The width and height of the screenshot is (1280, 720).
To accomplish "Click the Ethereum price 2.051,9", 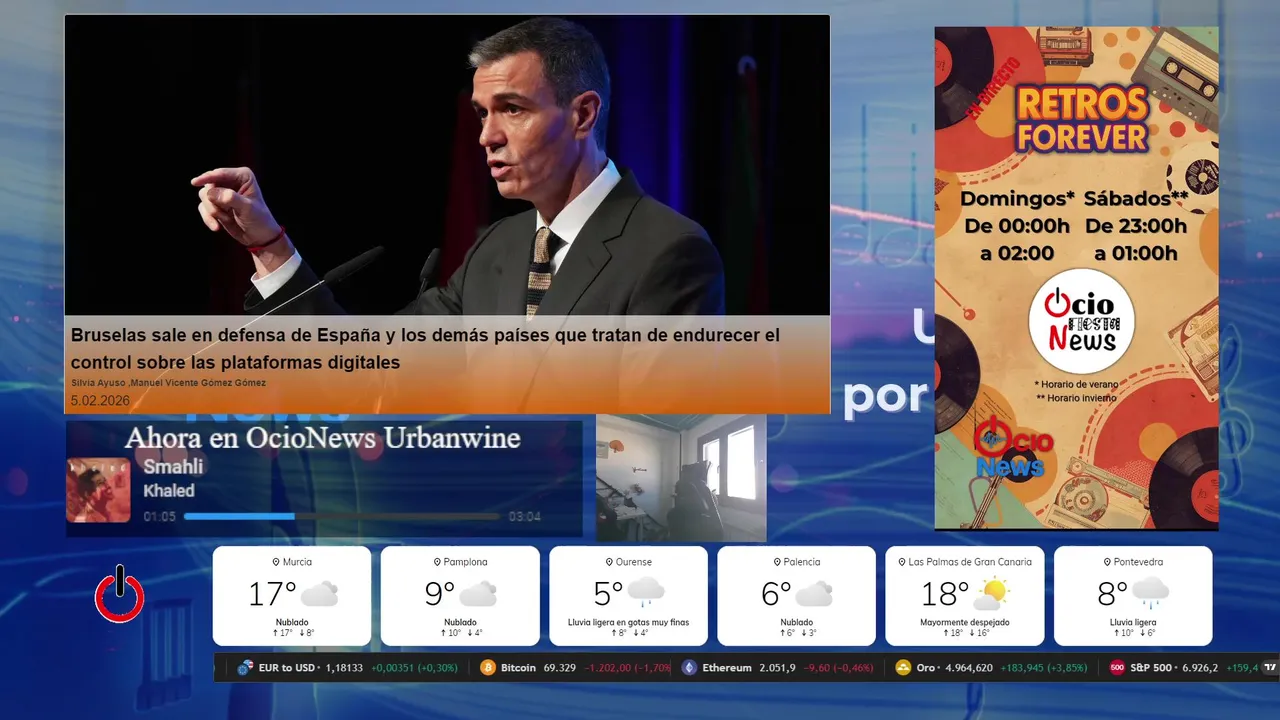I will pyautogui.click(x=777, y=668).
